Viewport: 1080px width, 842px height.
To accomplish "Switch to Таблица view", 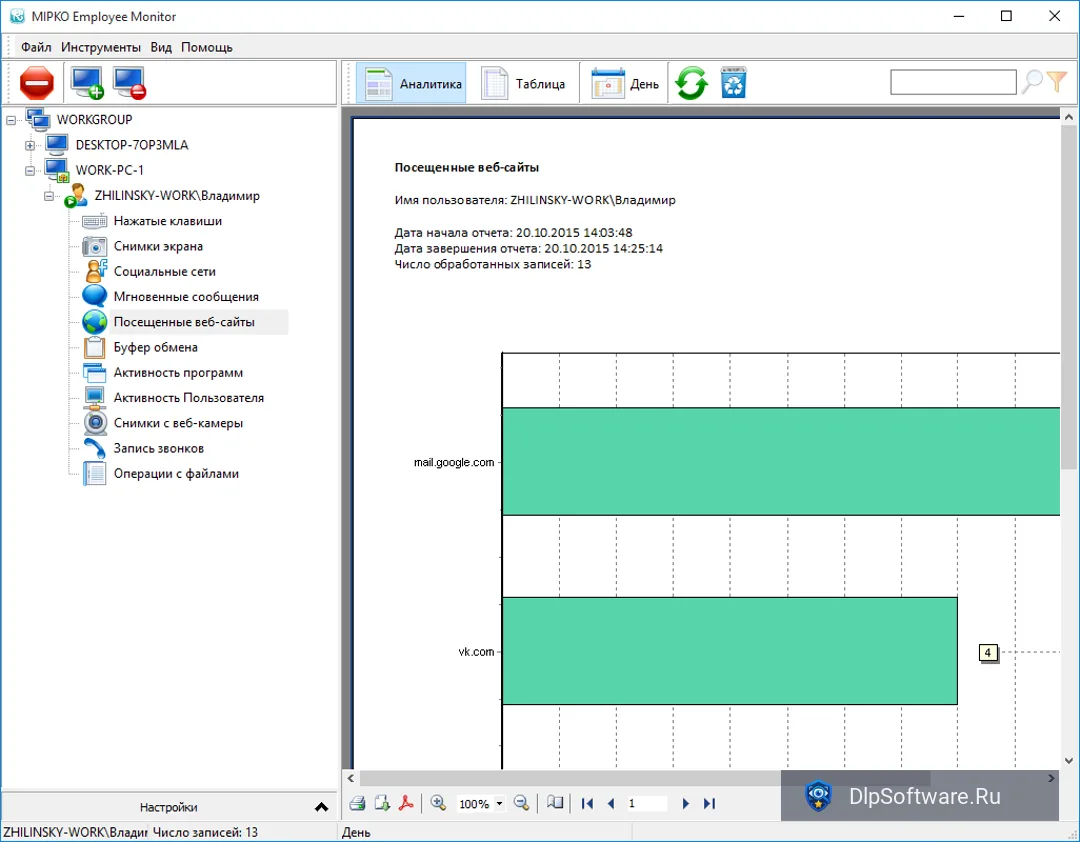I will tap(523, 83).
